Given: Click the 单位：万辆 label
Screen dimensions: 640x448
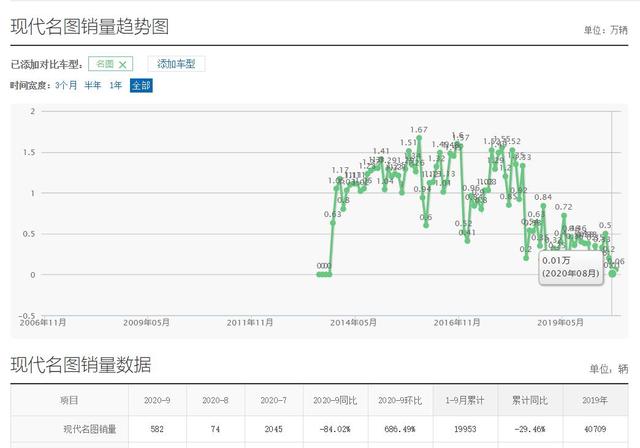Looking at the screenshot, I should click(605, 30).
